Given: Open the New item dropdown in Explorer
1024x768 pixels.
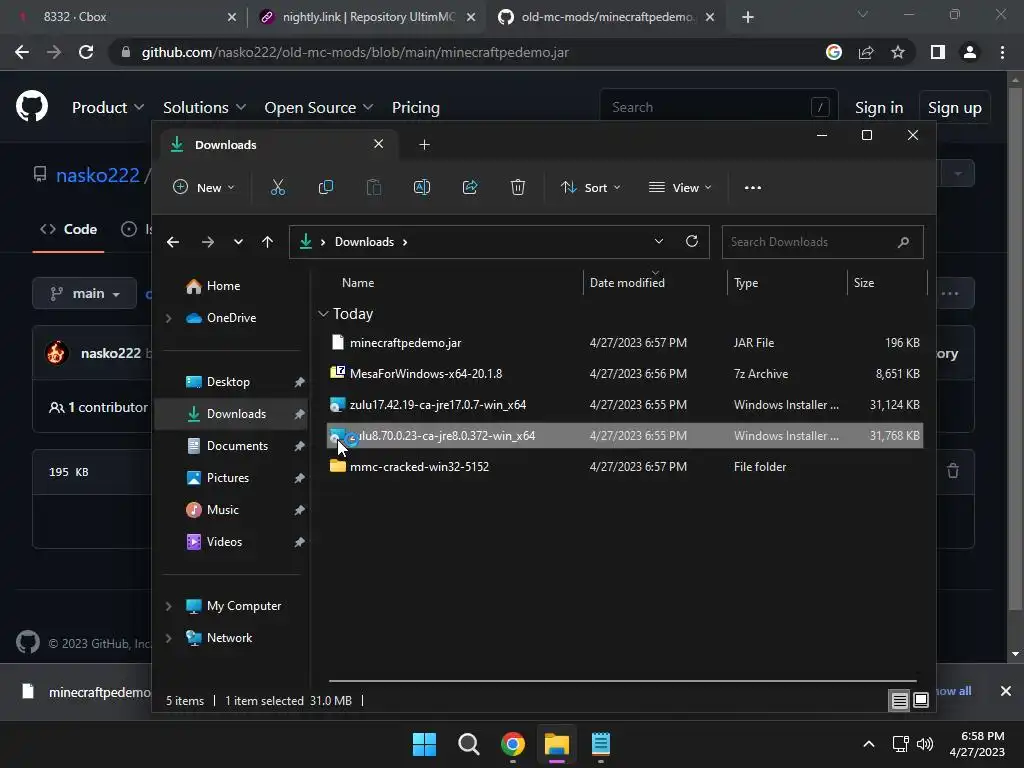Looking at the screenshot, I should coord(204,187).
